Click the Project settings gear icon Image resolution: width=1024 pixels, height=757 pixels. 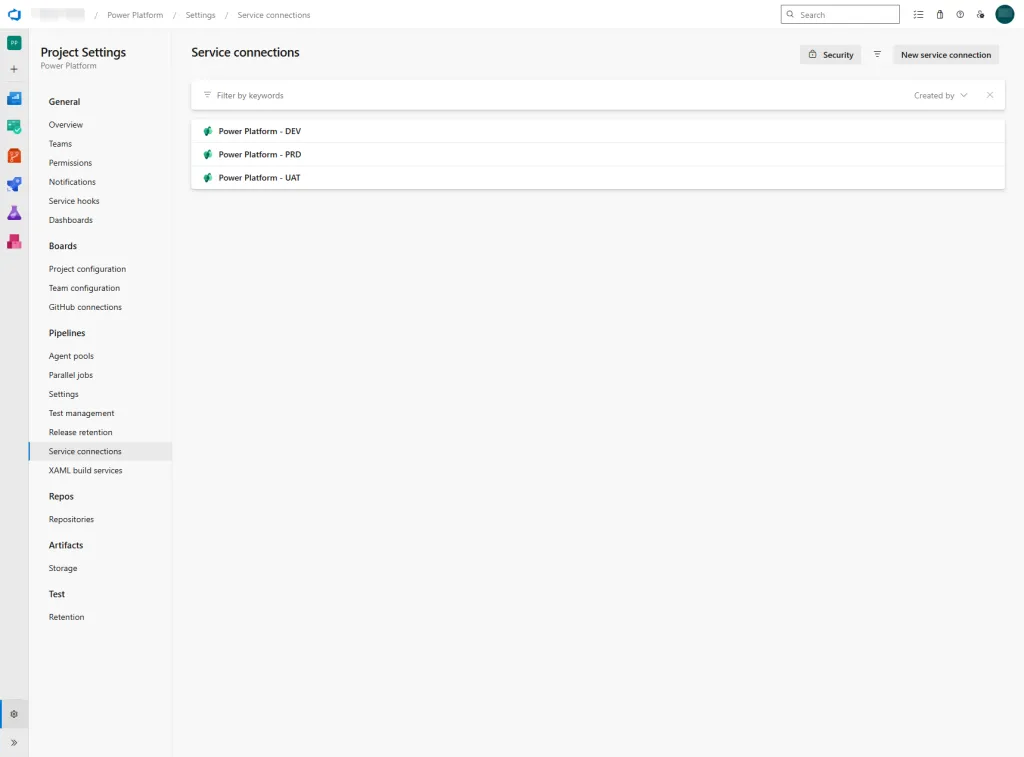(14, 714)
